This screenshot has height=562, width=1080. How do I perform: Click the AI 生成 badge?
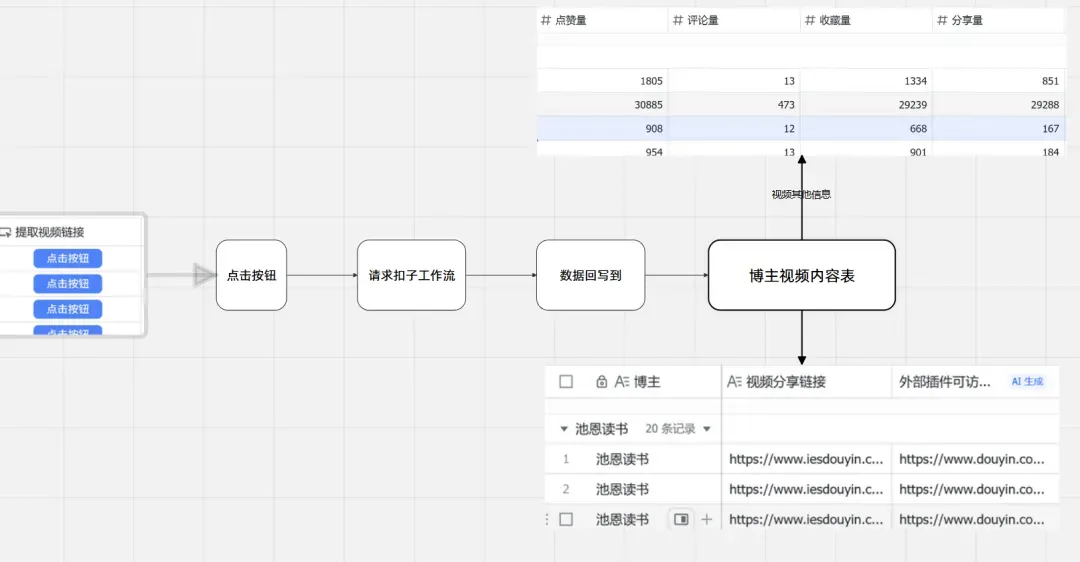tap(1026, 382)
